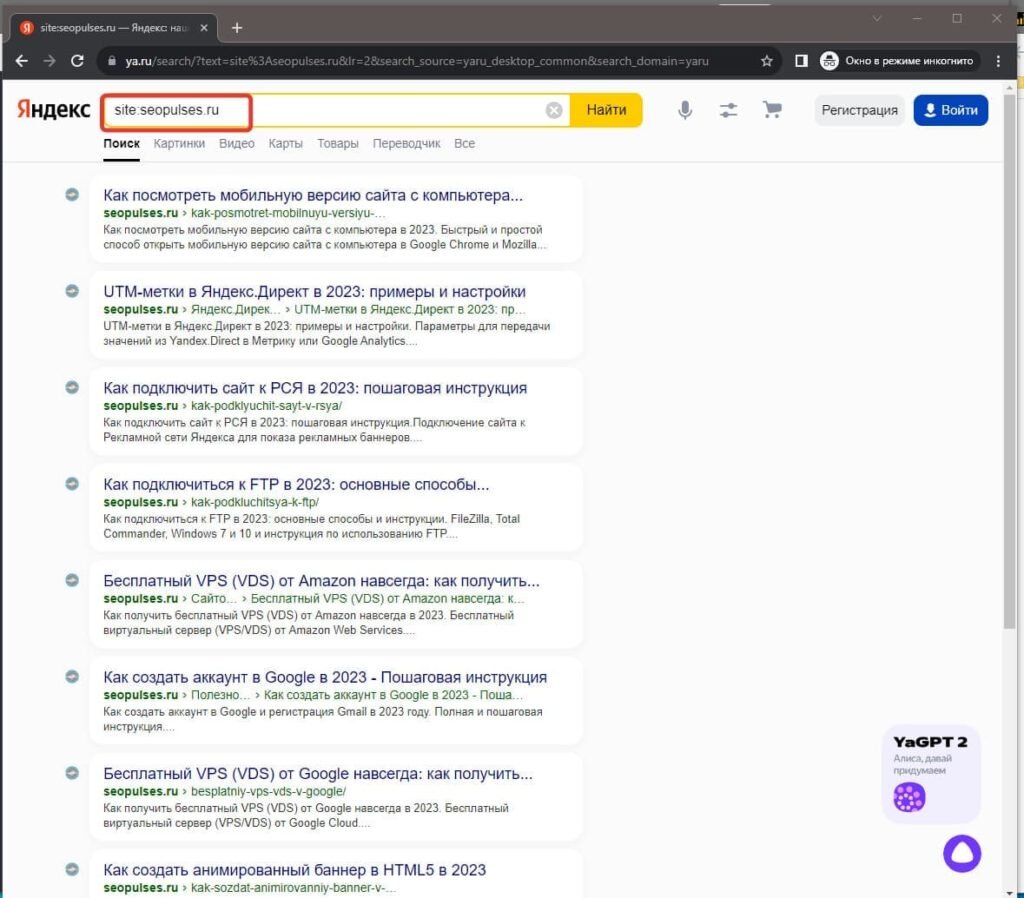This screenshot has width=1024, height=898.
Task: Click favicon beside UTM-метки result
Action: point(72,291)
